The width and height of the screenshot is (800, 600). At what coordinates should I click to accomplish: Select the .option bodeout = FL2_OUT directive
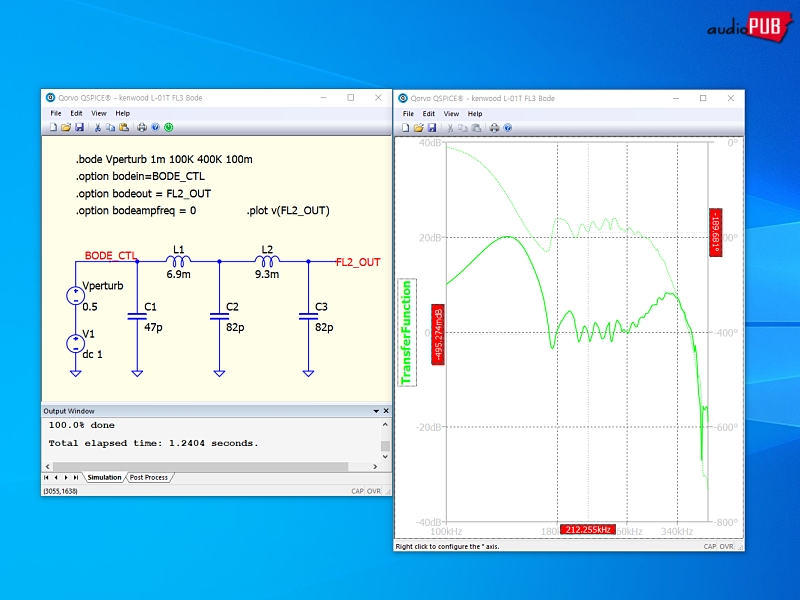pos(143,194)
